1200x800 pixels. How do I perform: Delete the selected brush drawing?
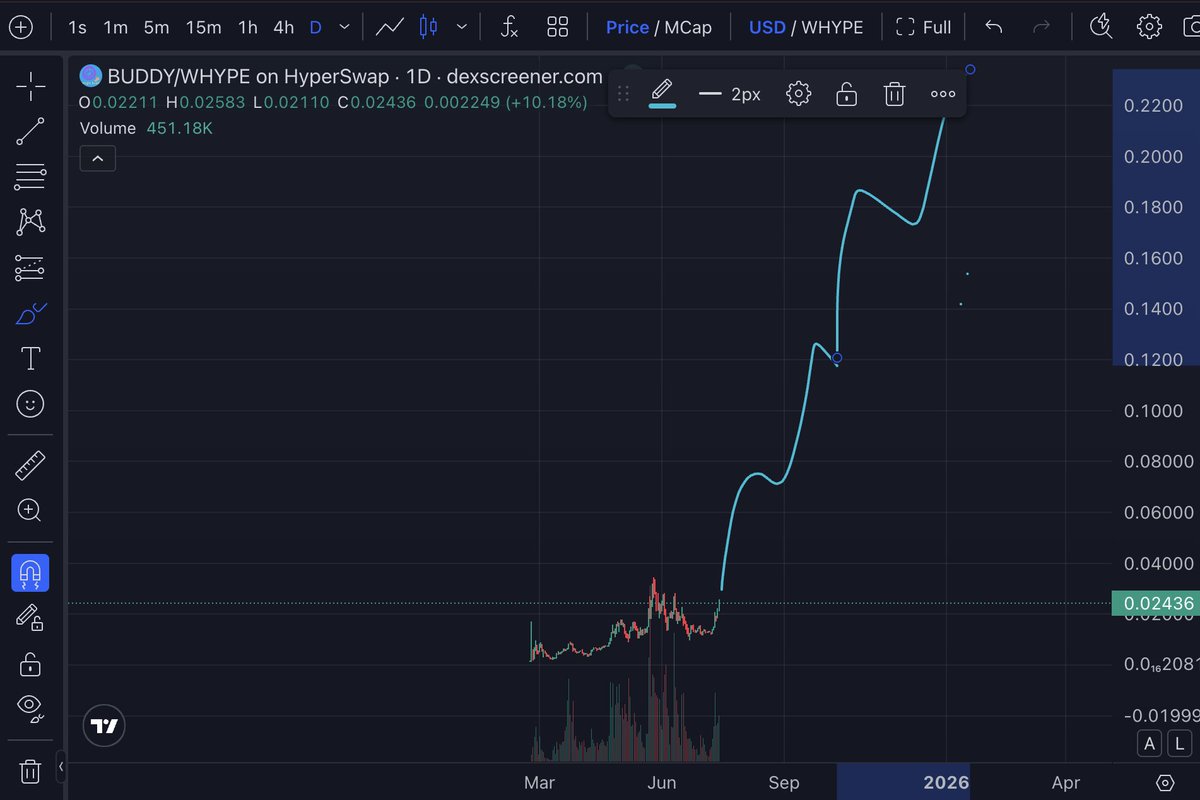[x=894, y=94]
